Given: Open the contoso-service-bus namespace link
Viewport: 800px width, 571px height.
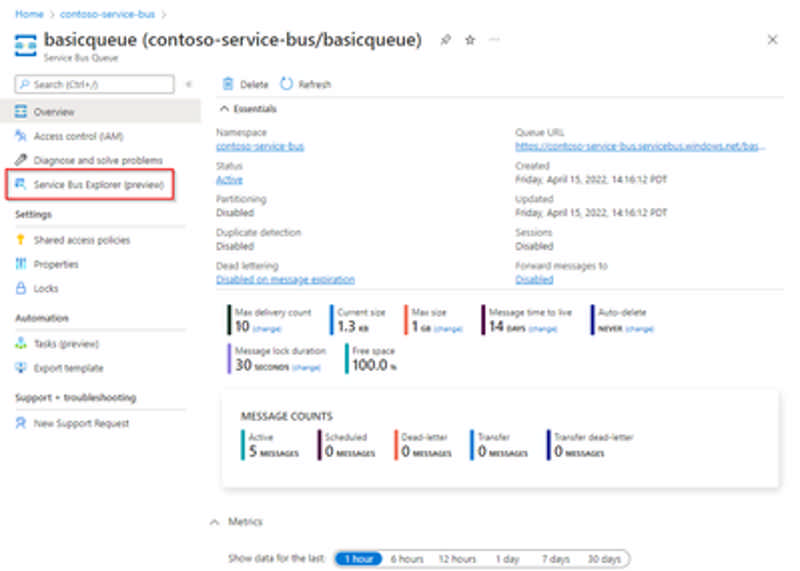Looking at the screenshot, I should [260, 146].
